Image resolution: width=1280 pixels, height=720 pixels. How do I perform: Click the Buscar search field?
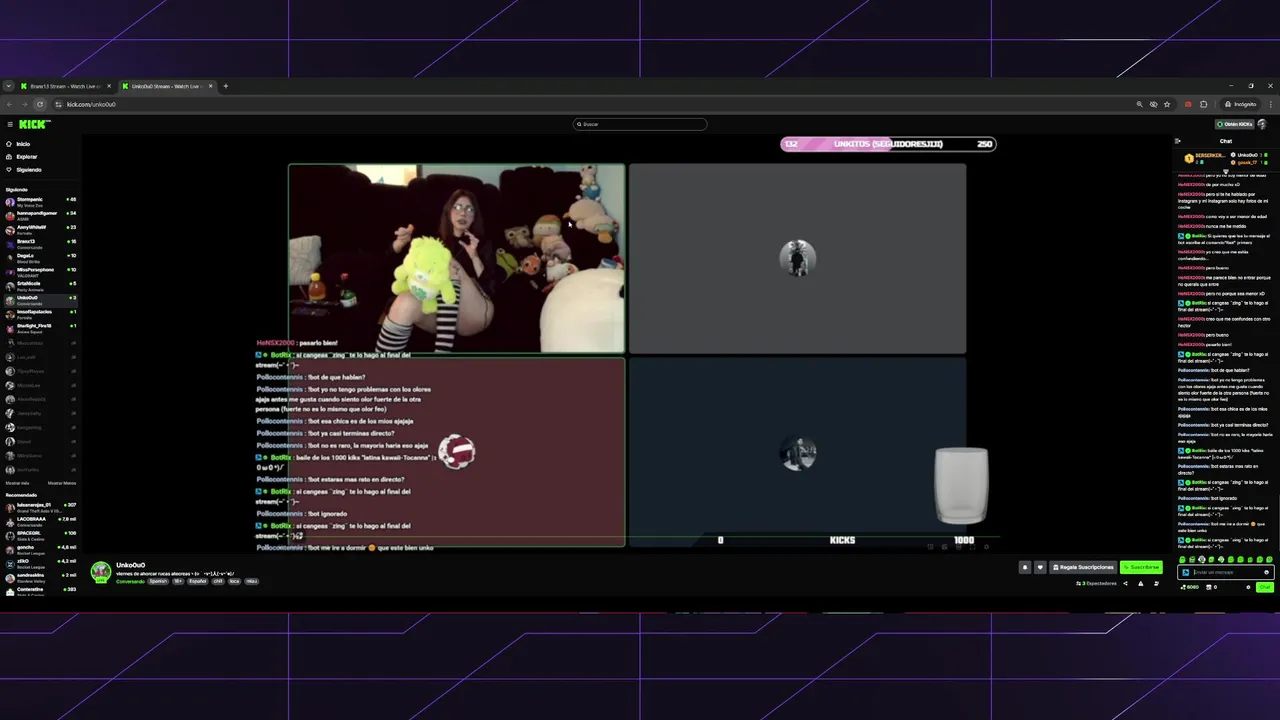point(640,124)
